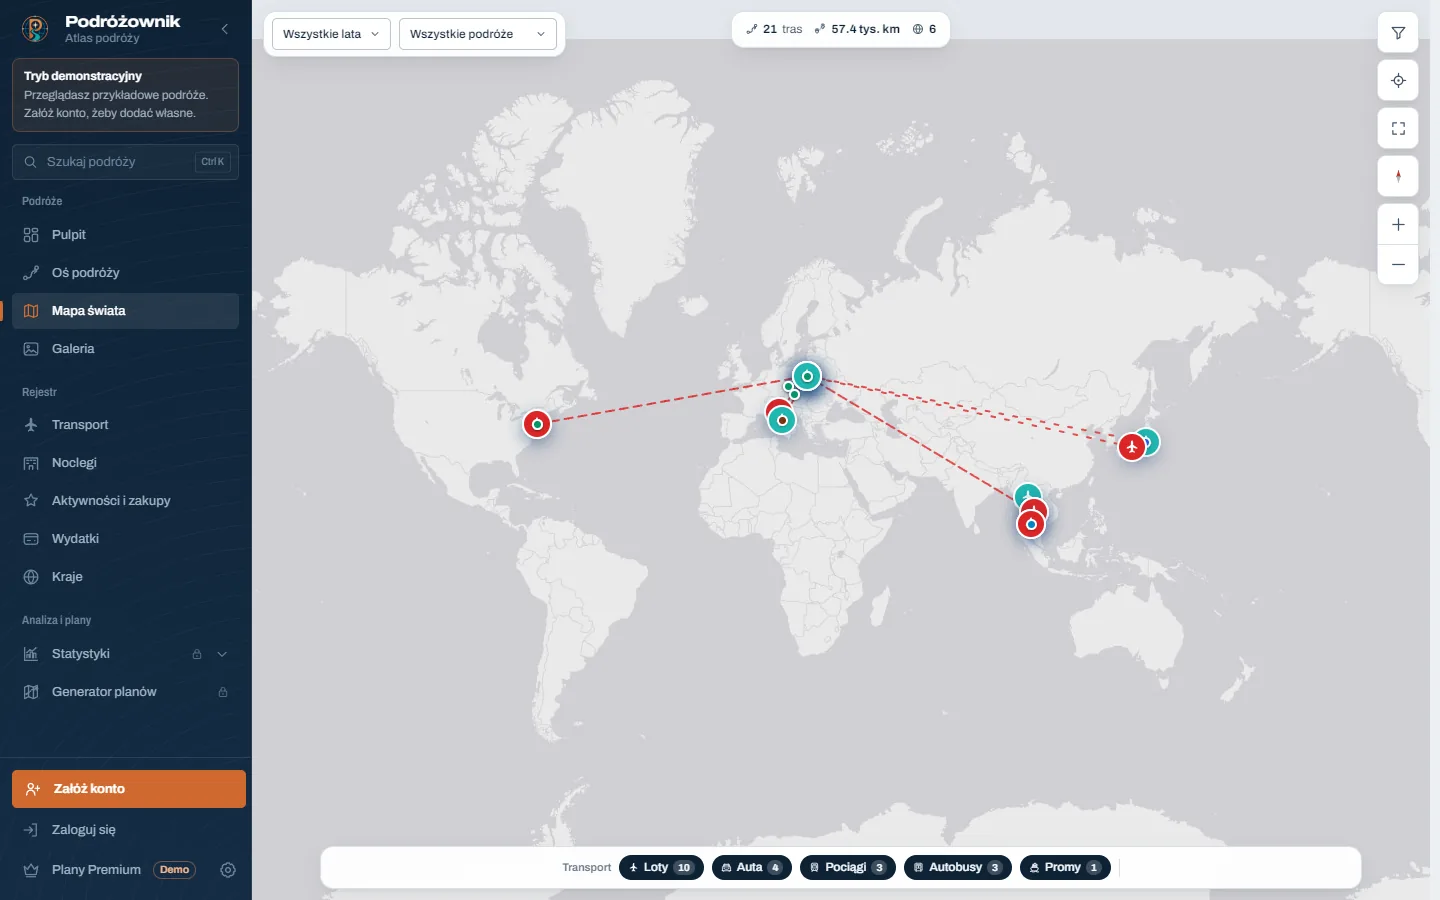
Task: Toggle Promy transport filter chip
Action: click(x=1065, y=868)
